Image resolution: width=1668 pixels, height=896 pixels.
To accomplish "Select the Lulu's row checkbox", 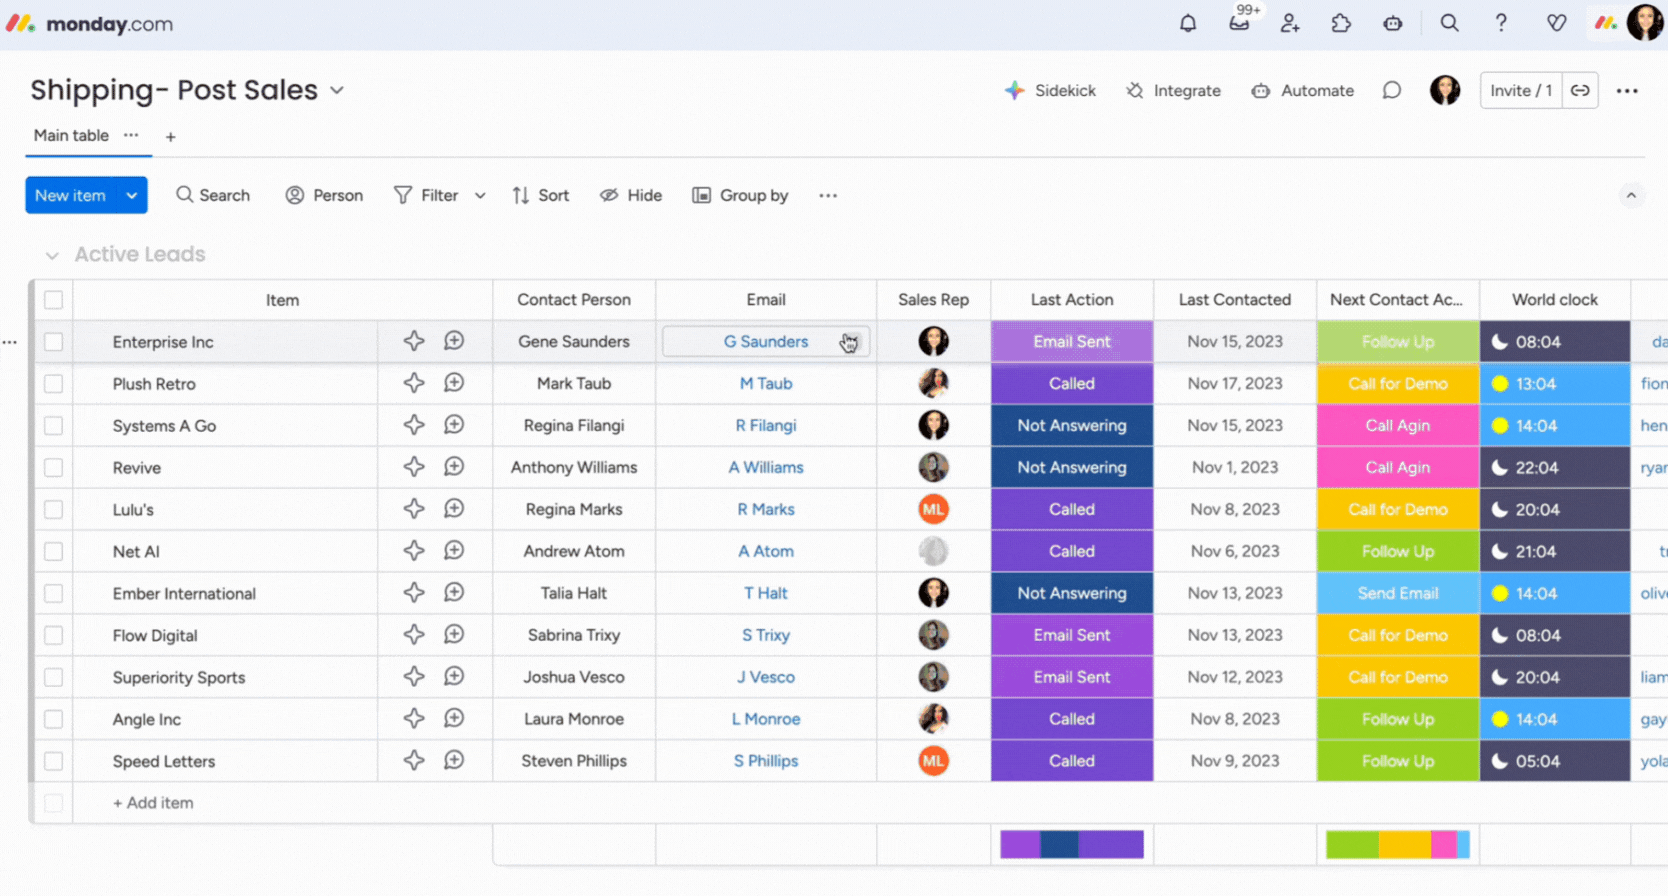I will [54, 510].
